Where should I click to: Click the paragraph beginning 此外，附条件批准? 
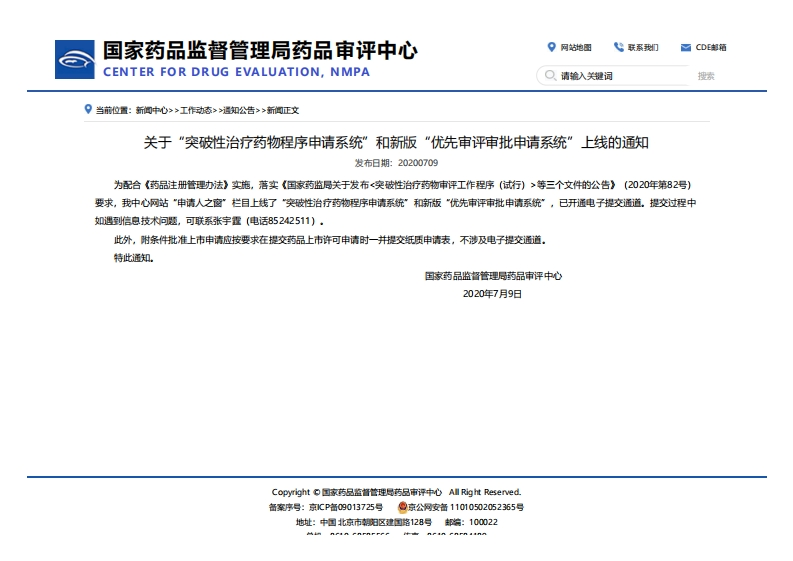(330, 240)
